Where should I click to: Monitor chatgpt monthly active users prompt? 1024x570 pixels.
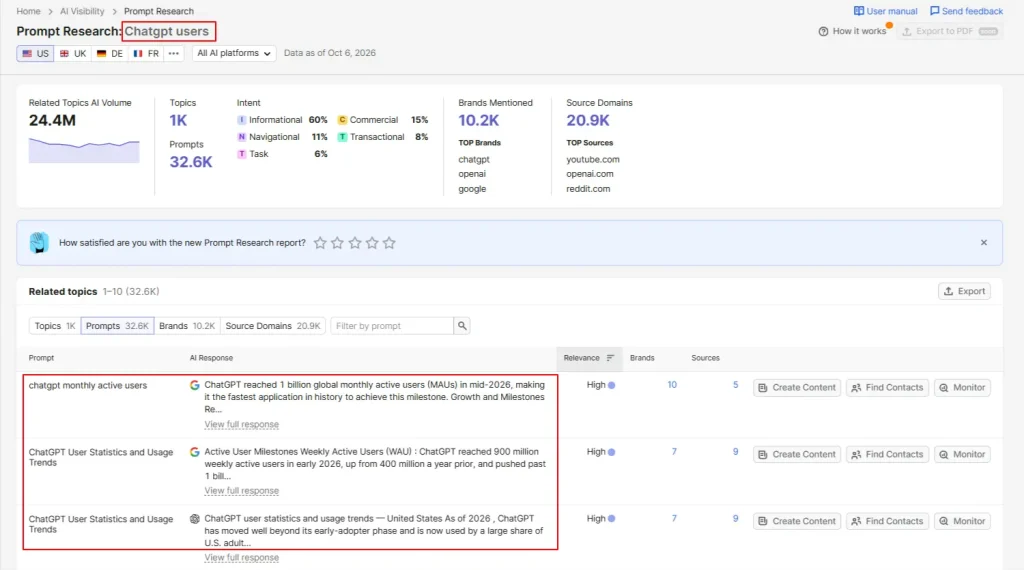pyautogui.click(x=962, y=388)
